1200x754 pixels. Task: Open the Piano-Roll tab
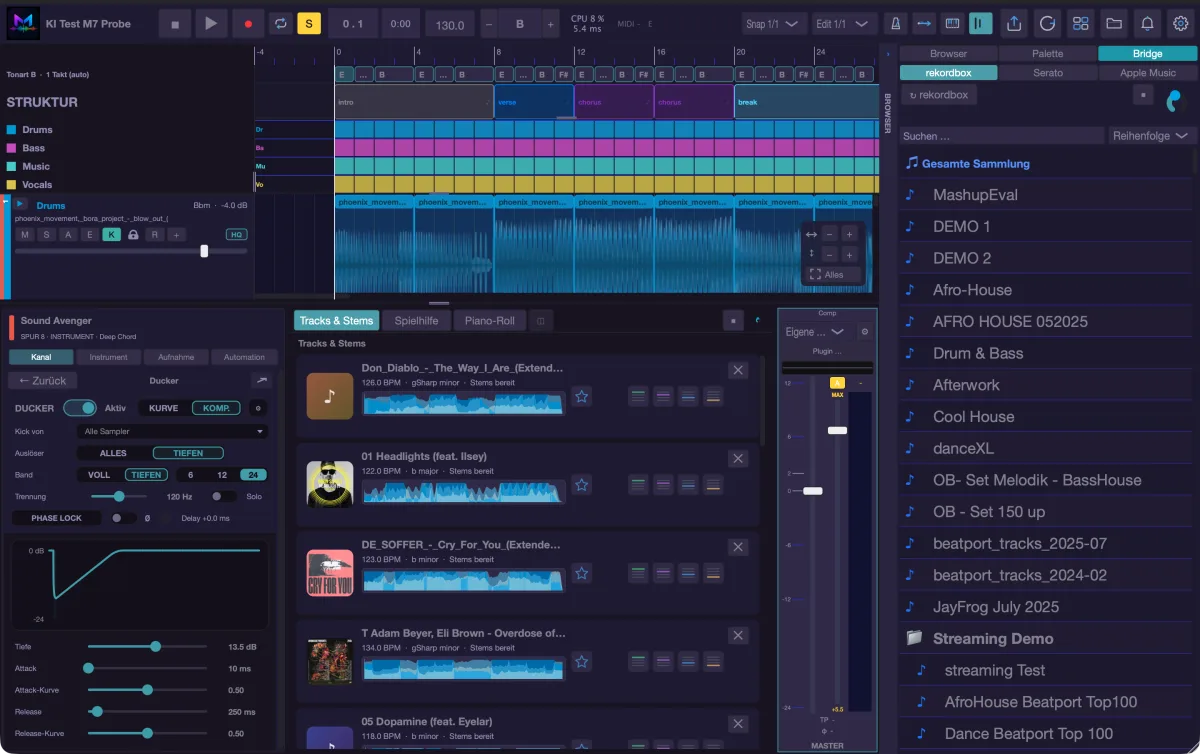(x=489, y=321)
